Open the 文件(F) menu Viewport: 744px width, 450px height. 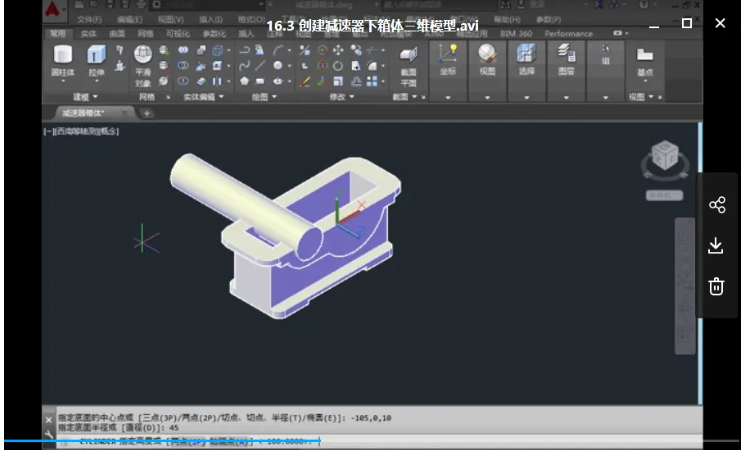point(89,20)
